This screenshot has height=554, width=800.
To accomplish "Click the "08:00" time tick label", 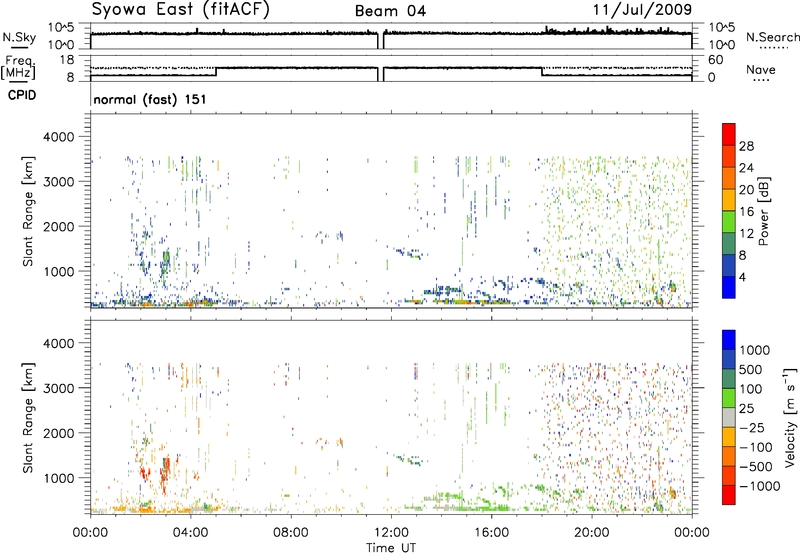I will 291,533.
